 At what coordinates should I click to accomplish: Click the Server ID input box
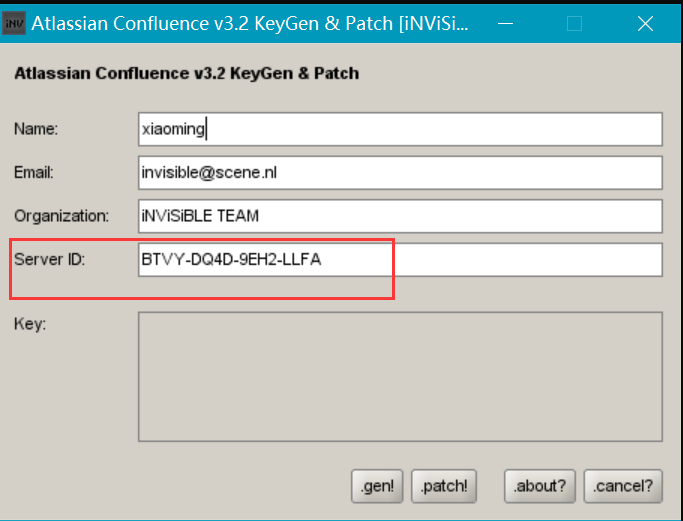click(400, 260)
